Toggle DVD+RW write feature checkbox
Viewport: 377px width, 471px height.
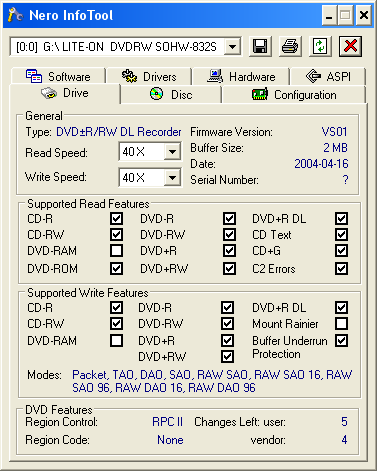[x=227, y=356]
